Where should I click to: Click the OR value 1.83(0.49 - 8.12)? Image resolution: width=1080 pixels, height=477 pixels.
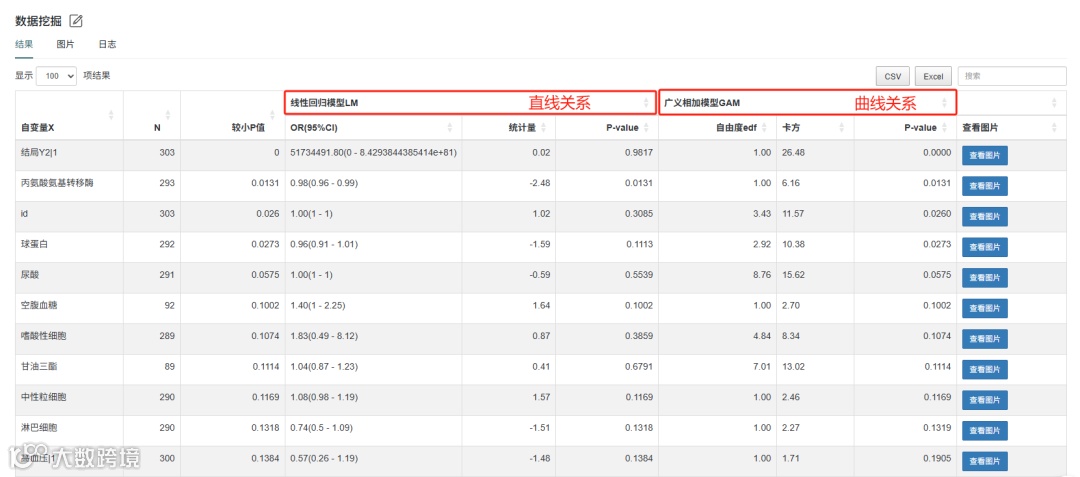point(324,336)
